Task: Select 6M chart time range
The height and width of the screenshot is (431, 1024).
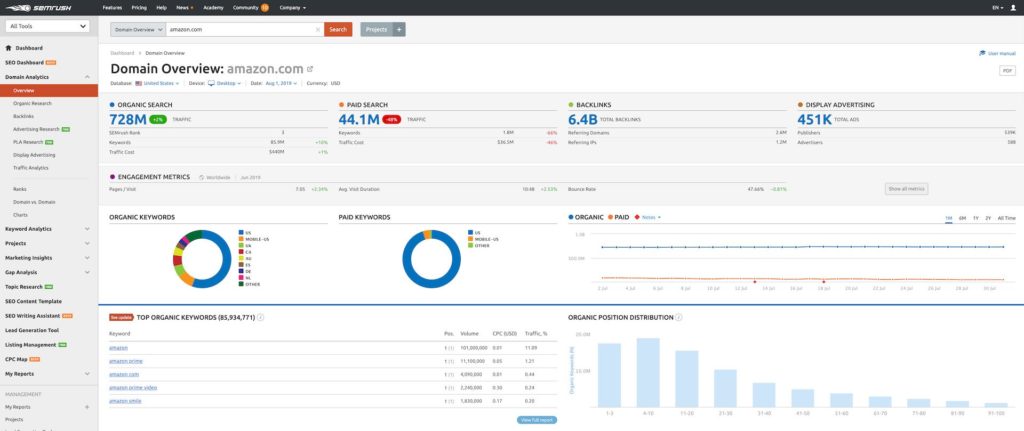Action: (962, 218)
